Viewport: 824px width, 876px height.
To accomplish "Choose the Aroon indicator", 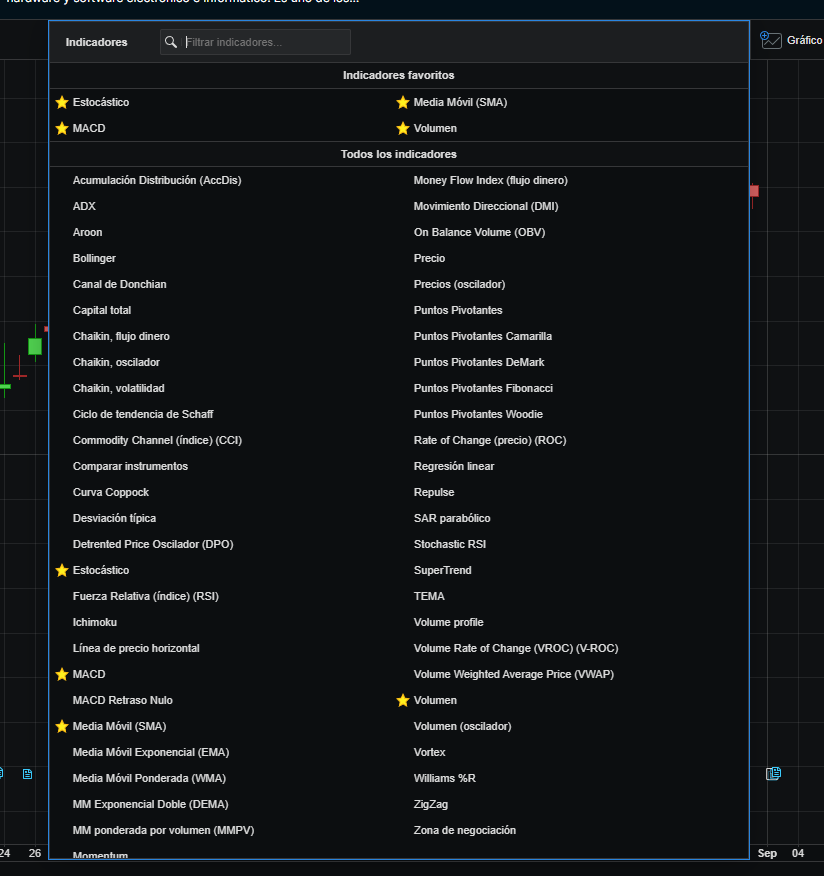I will pos(88,232).
